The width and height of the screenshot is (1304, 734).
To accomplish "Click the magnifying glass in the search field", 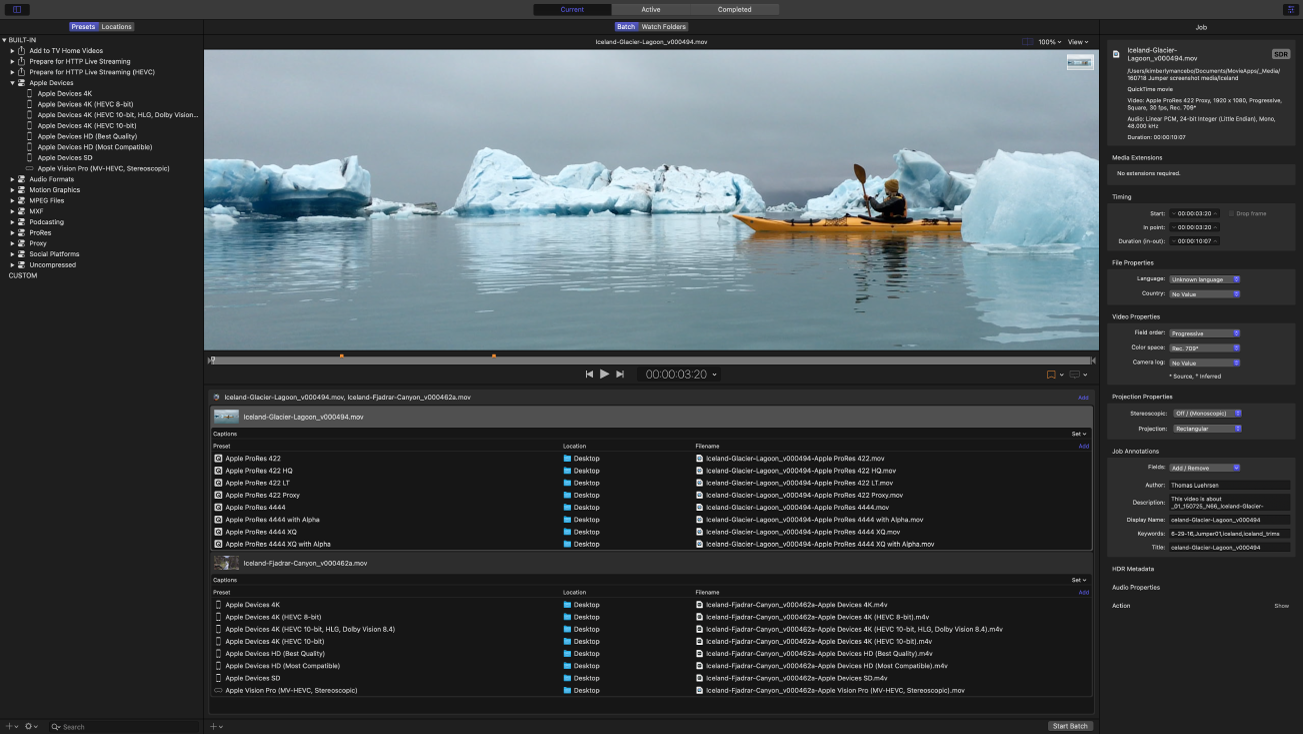I will pyautogui.click(x=55, y=726).
